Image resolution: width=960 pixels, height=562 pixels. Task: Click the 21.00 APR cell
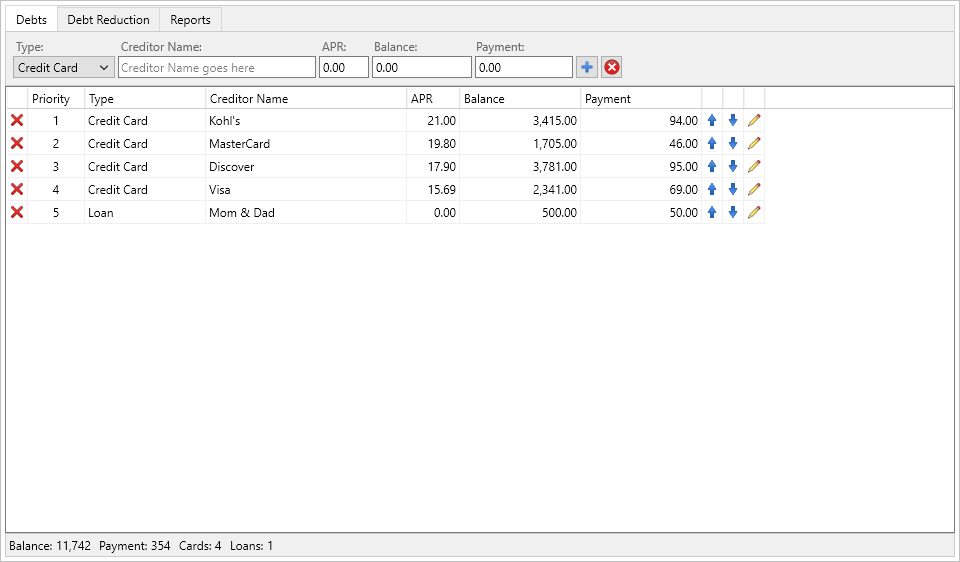click(433, 121)
